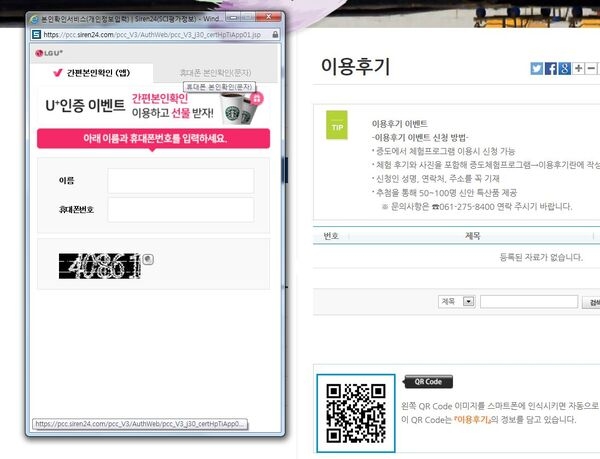Switch to 휴대폰 본인확인(문자) tab
The image size is (600, 459).
tap(215, 73)
